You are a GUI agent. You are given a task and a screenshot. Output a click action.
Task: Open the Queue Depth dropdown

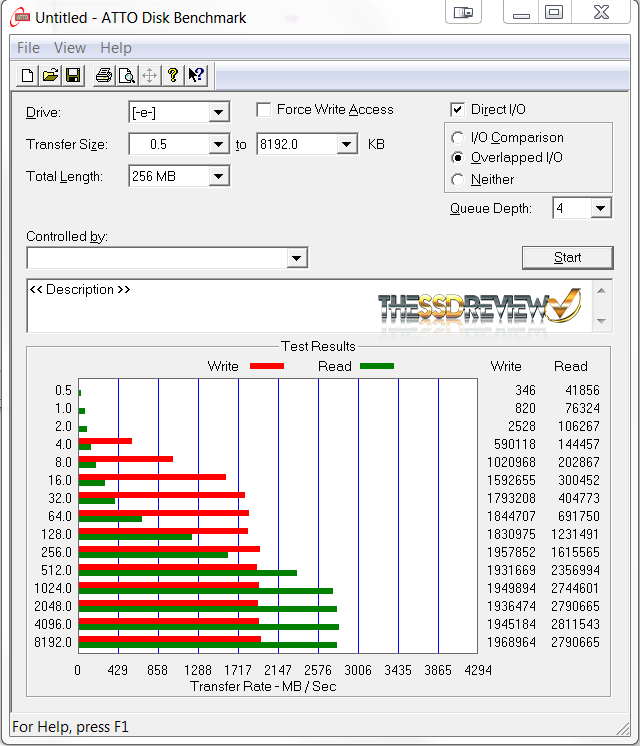tap(600, 208)
